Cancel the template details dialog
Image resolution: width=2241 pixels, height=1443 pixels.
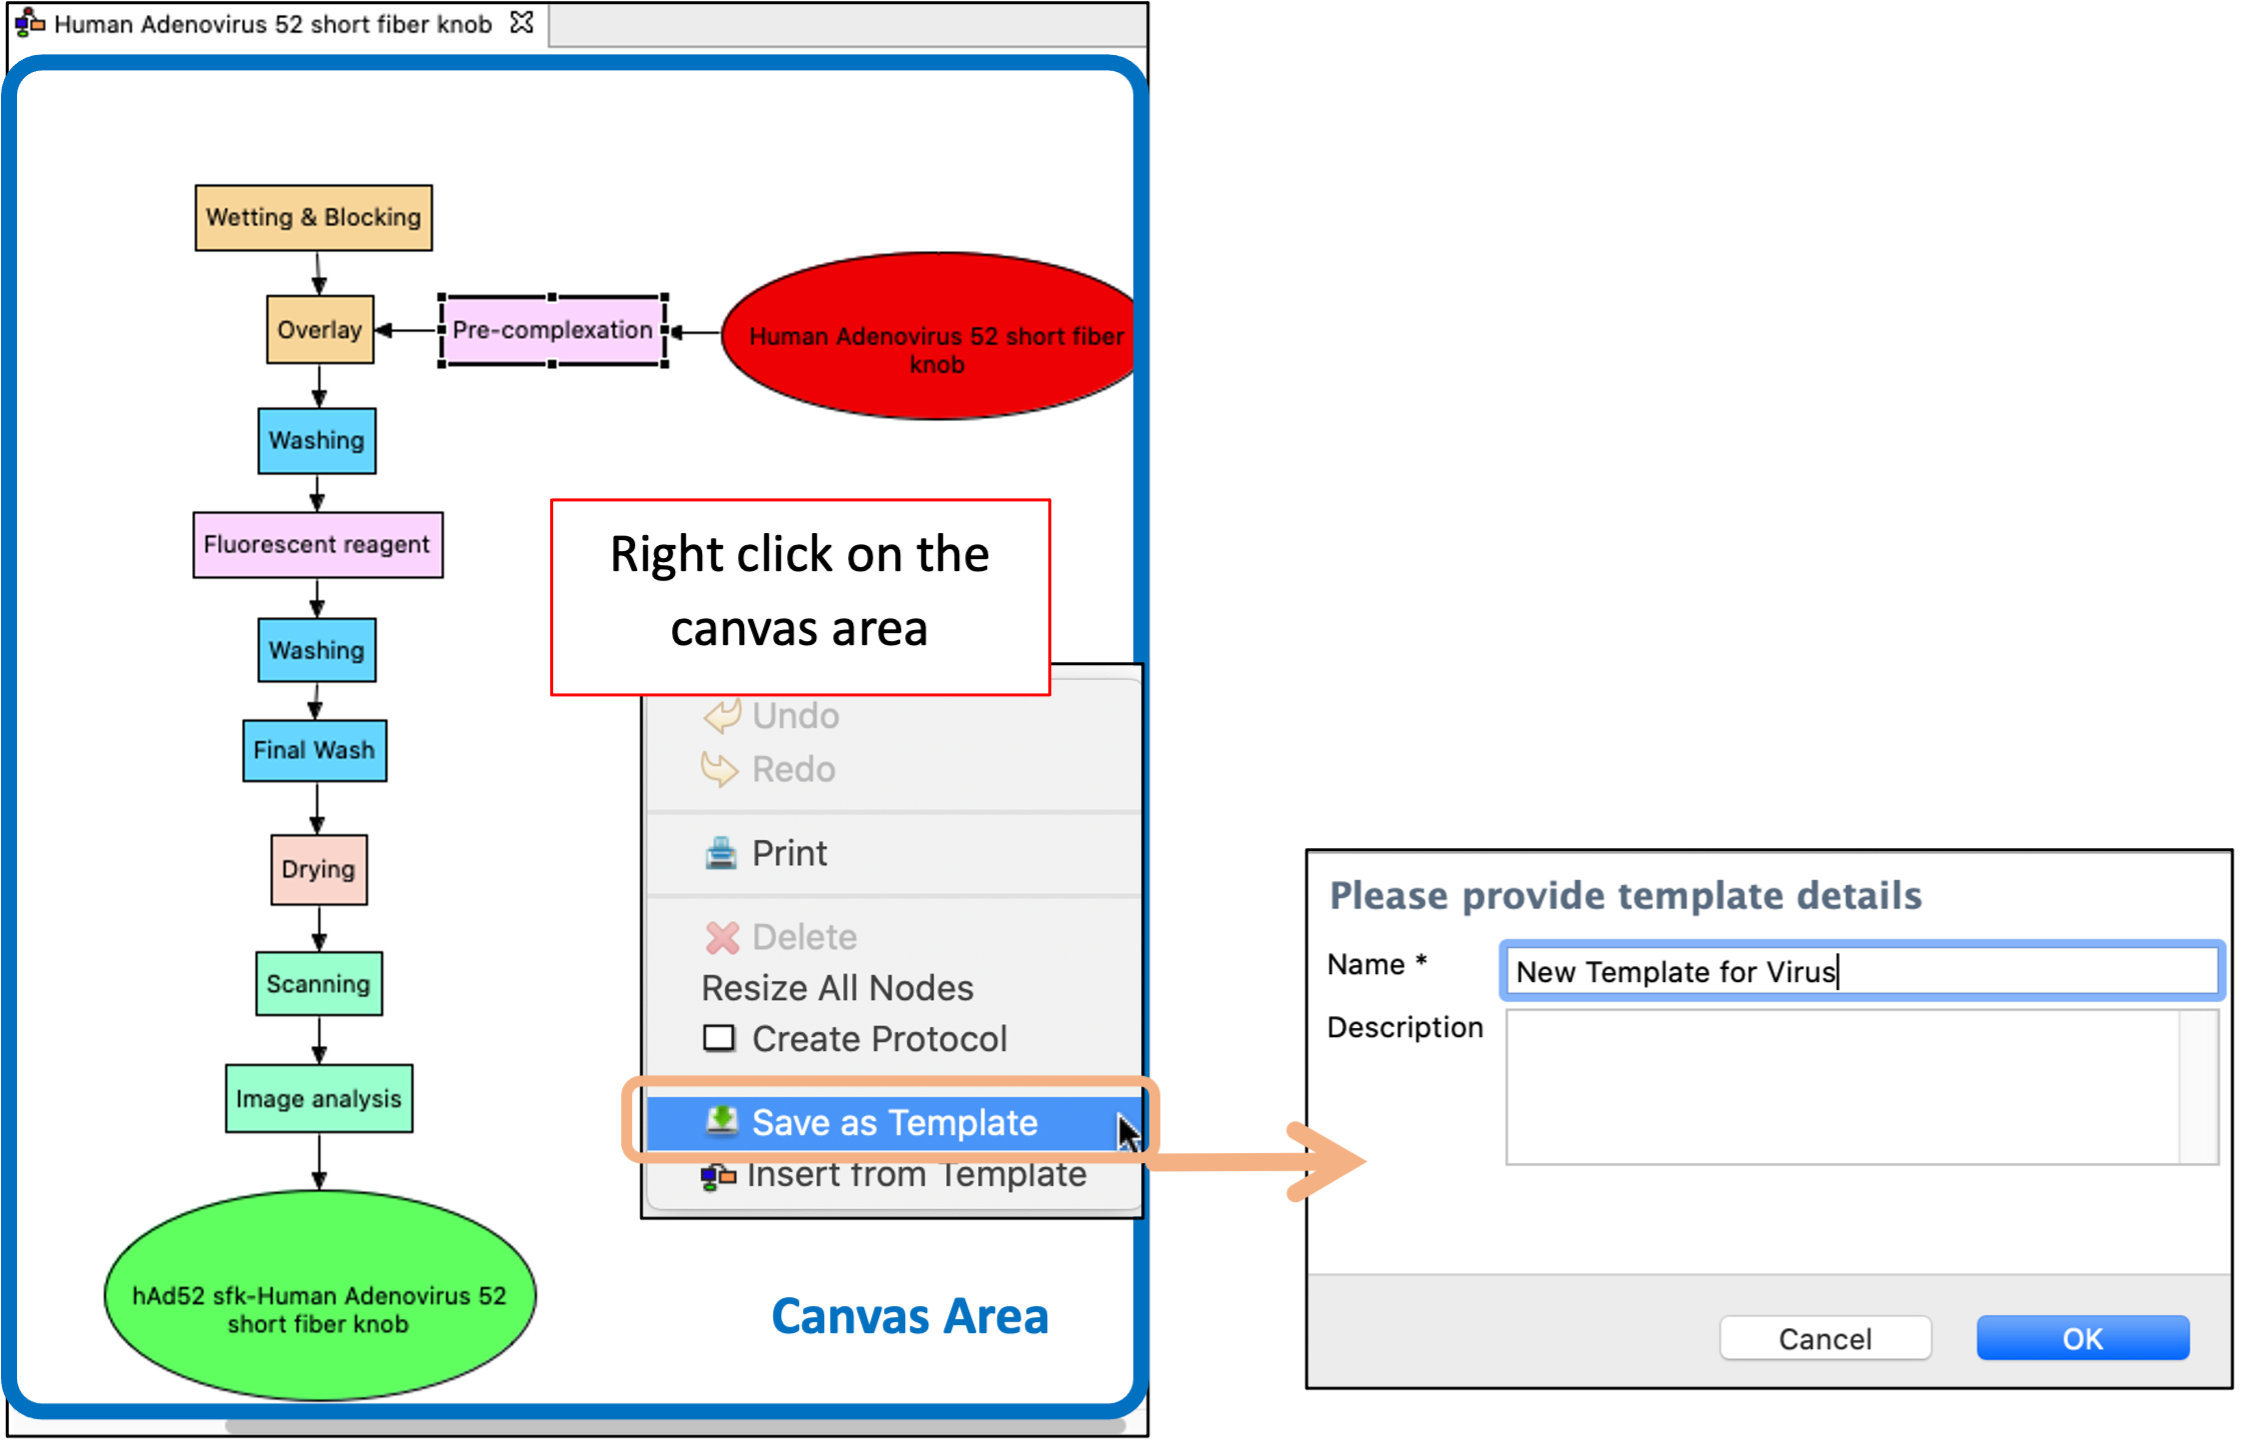pos(1825,1338)
